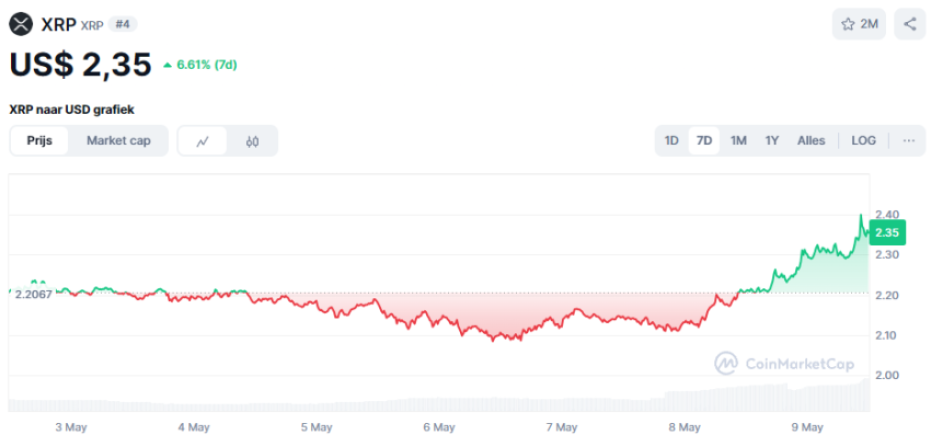Choose the 1Y time range
931x435 pixels.
click(x=772, y=141)
